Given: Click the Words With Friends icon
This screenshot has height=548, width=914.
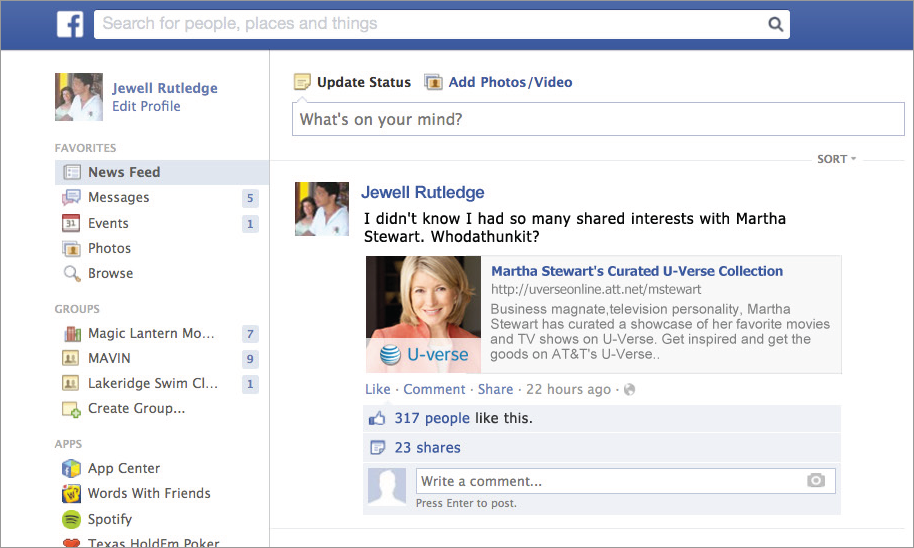Looking at the screenshot, I should (71, 494).
